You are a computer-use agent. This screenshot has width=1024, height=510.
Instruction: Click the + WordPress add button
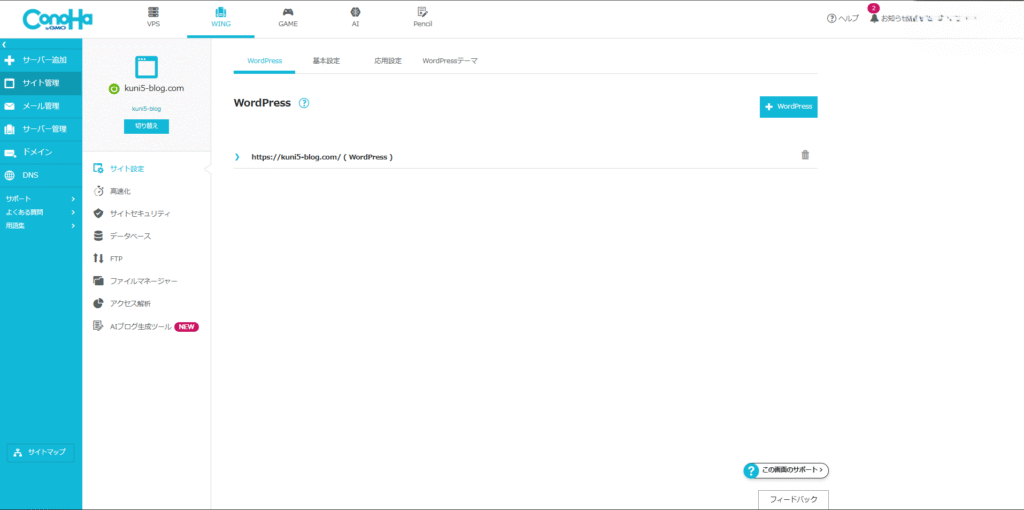pyautogui.click(x=788, y=106)
